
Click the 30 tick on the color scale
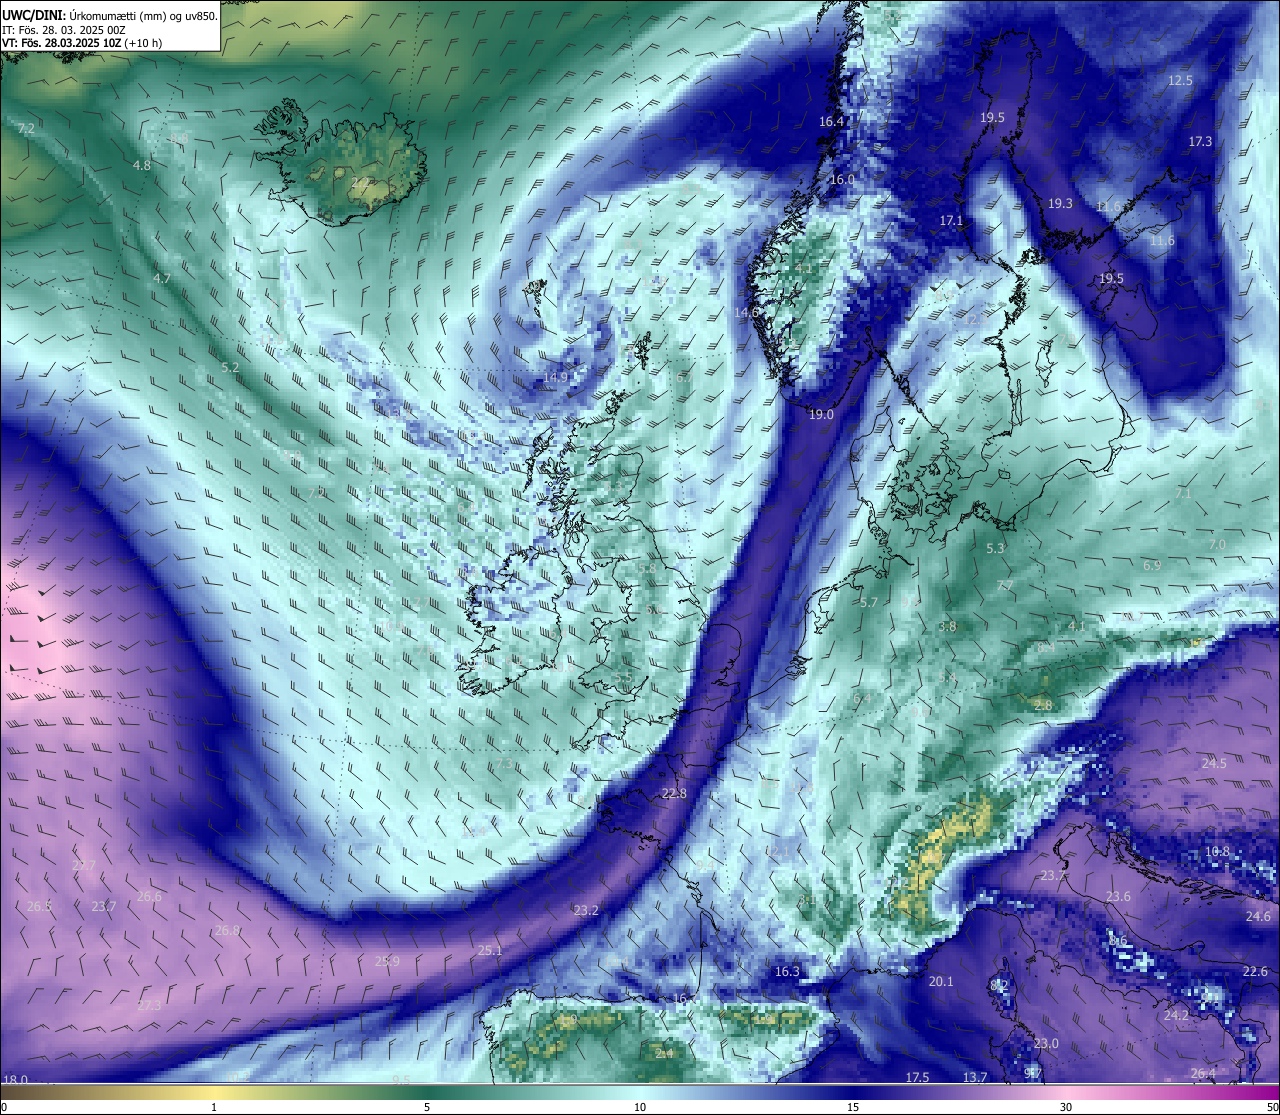pos(1066,1107)
